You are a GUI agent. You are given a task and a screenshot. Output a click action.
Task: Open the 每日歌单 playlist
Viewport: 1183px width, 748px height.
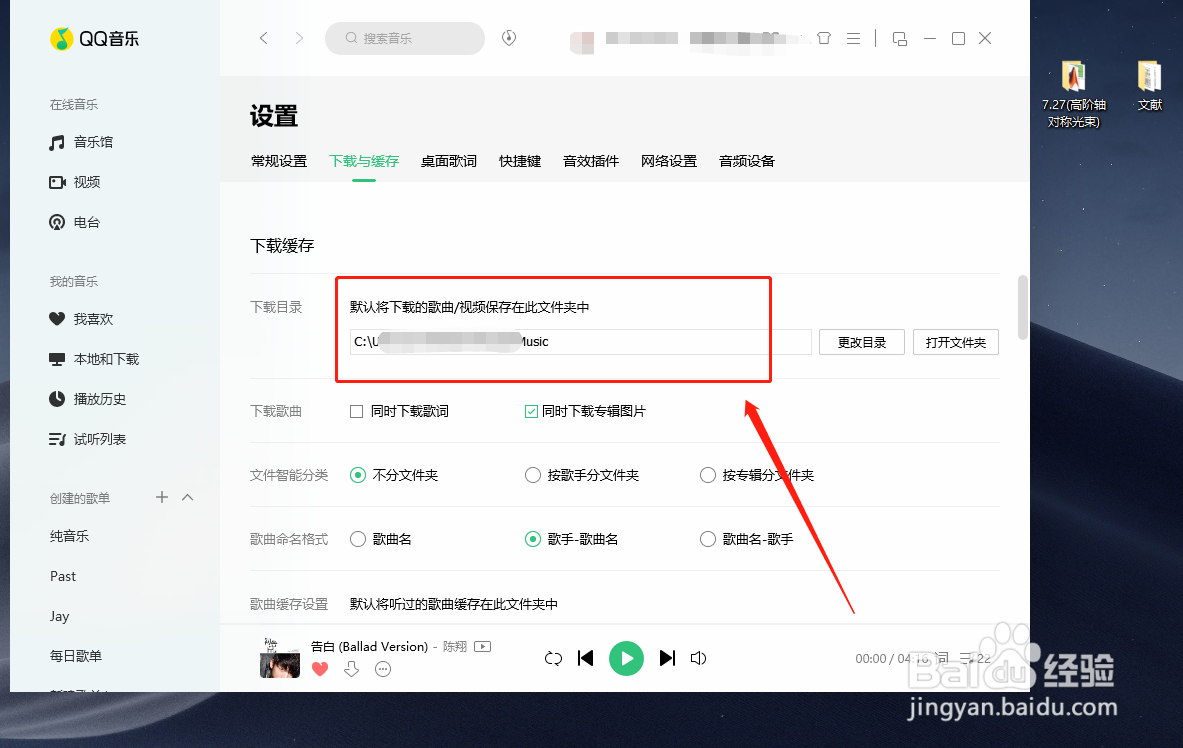[x=75, y=656]
